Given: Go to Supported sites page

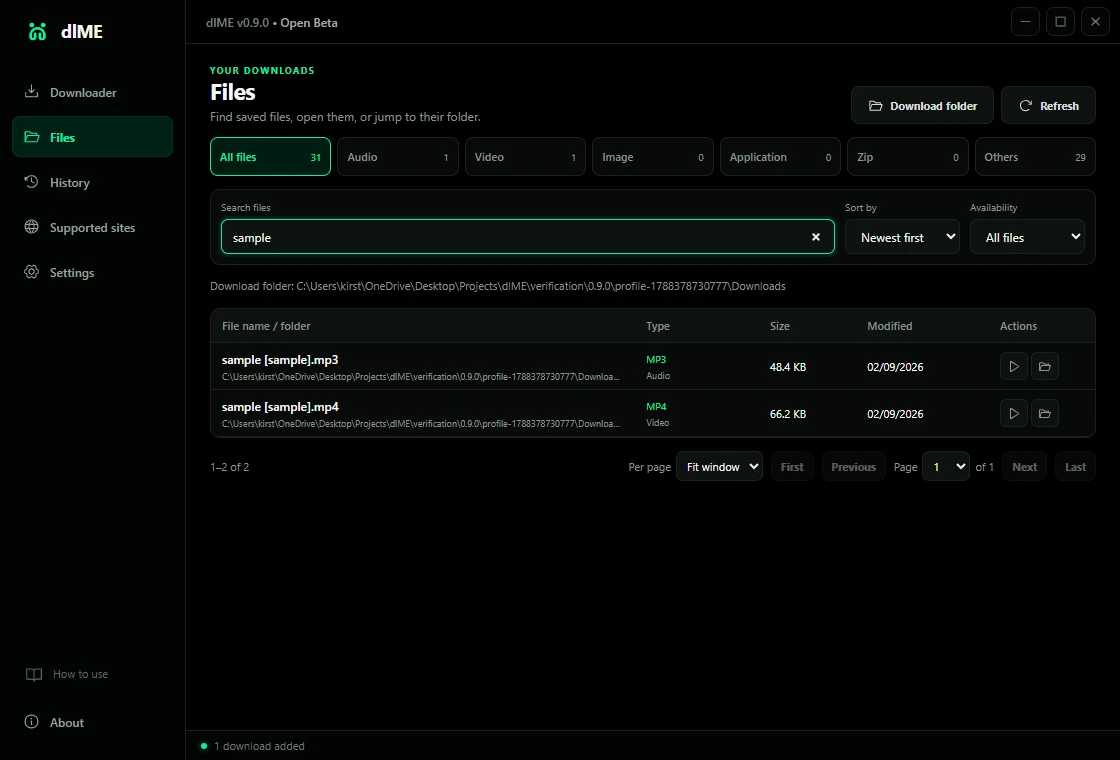Looking at the screenshot, I should point(92,227).
